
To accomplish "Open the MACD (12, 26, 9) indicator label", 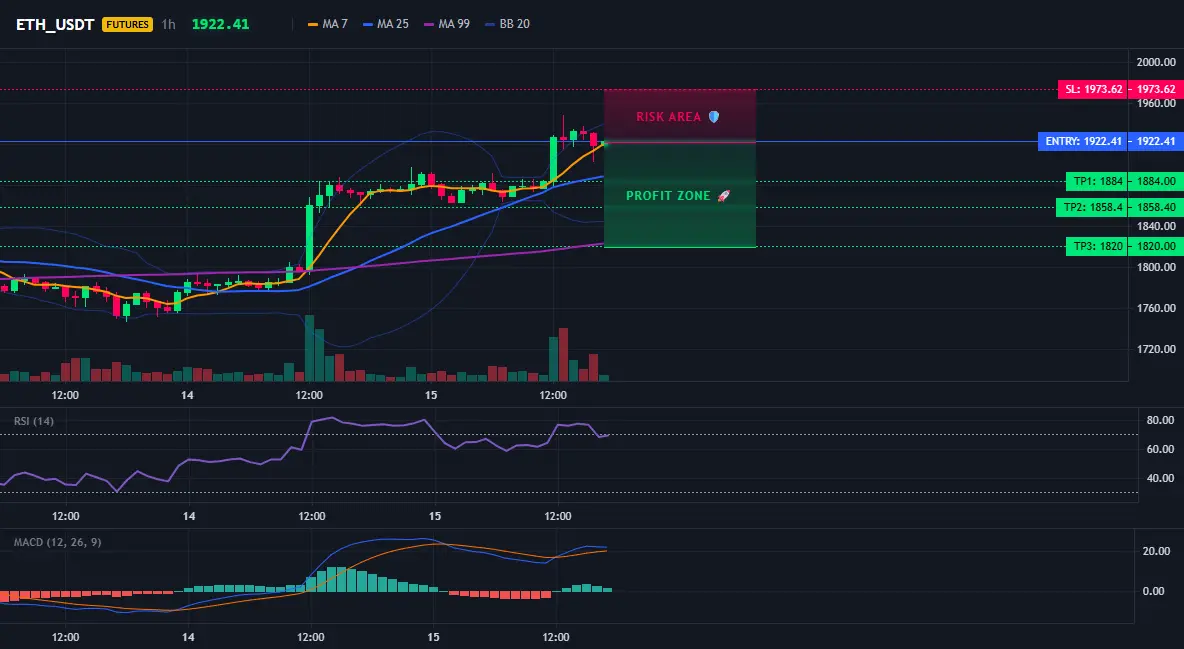I will (57, 542).
